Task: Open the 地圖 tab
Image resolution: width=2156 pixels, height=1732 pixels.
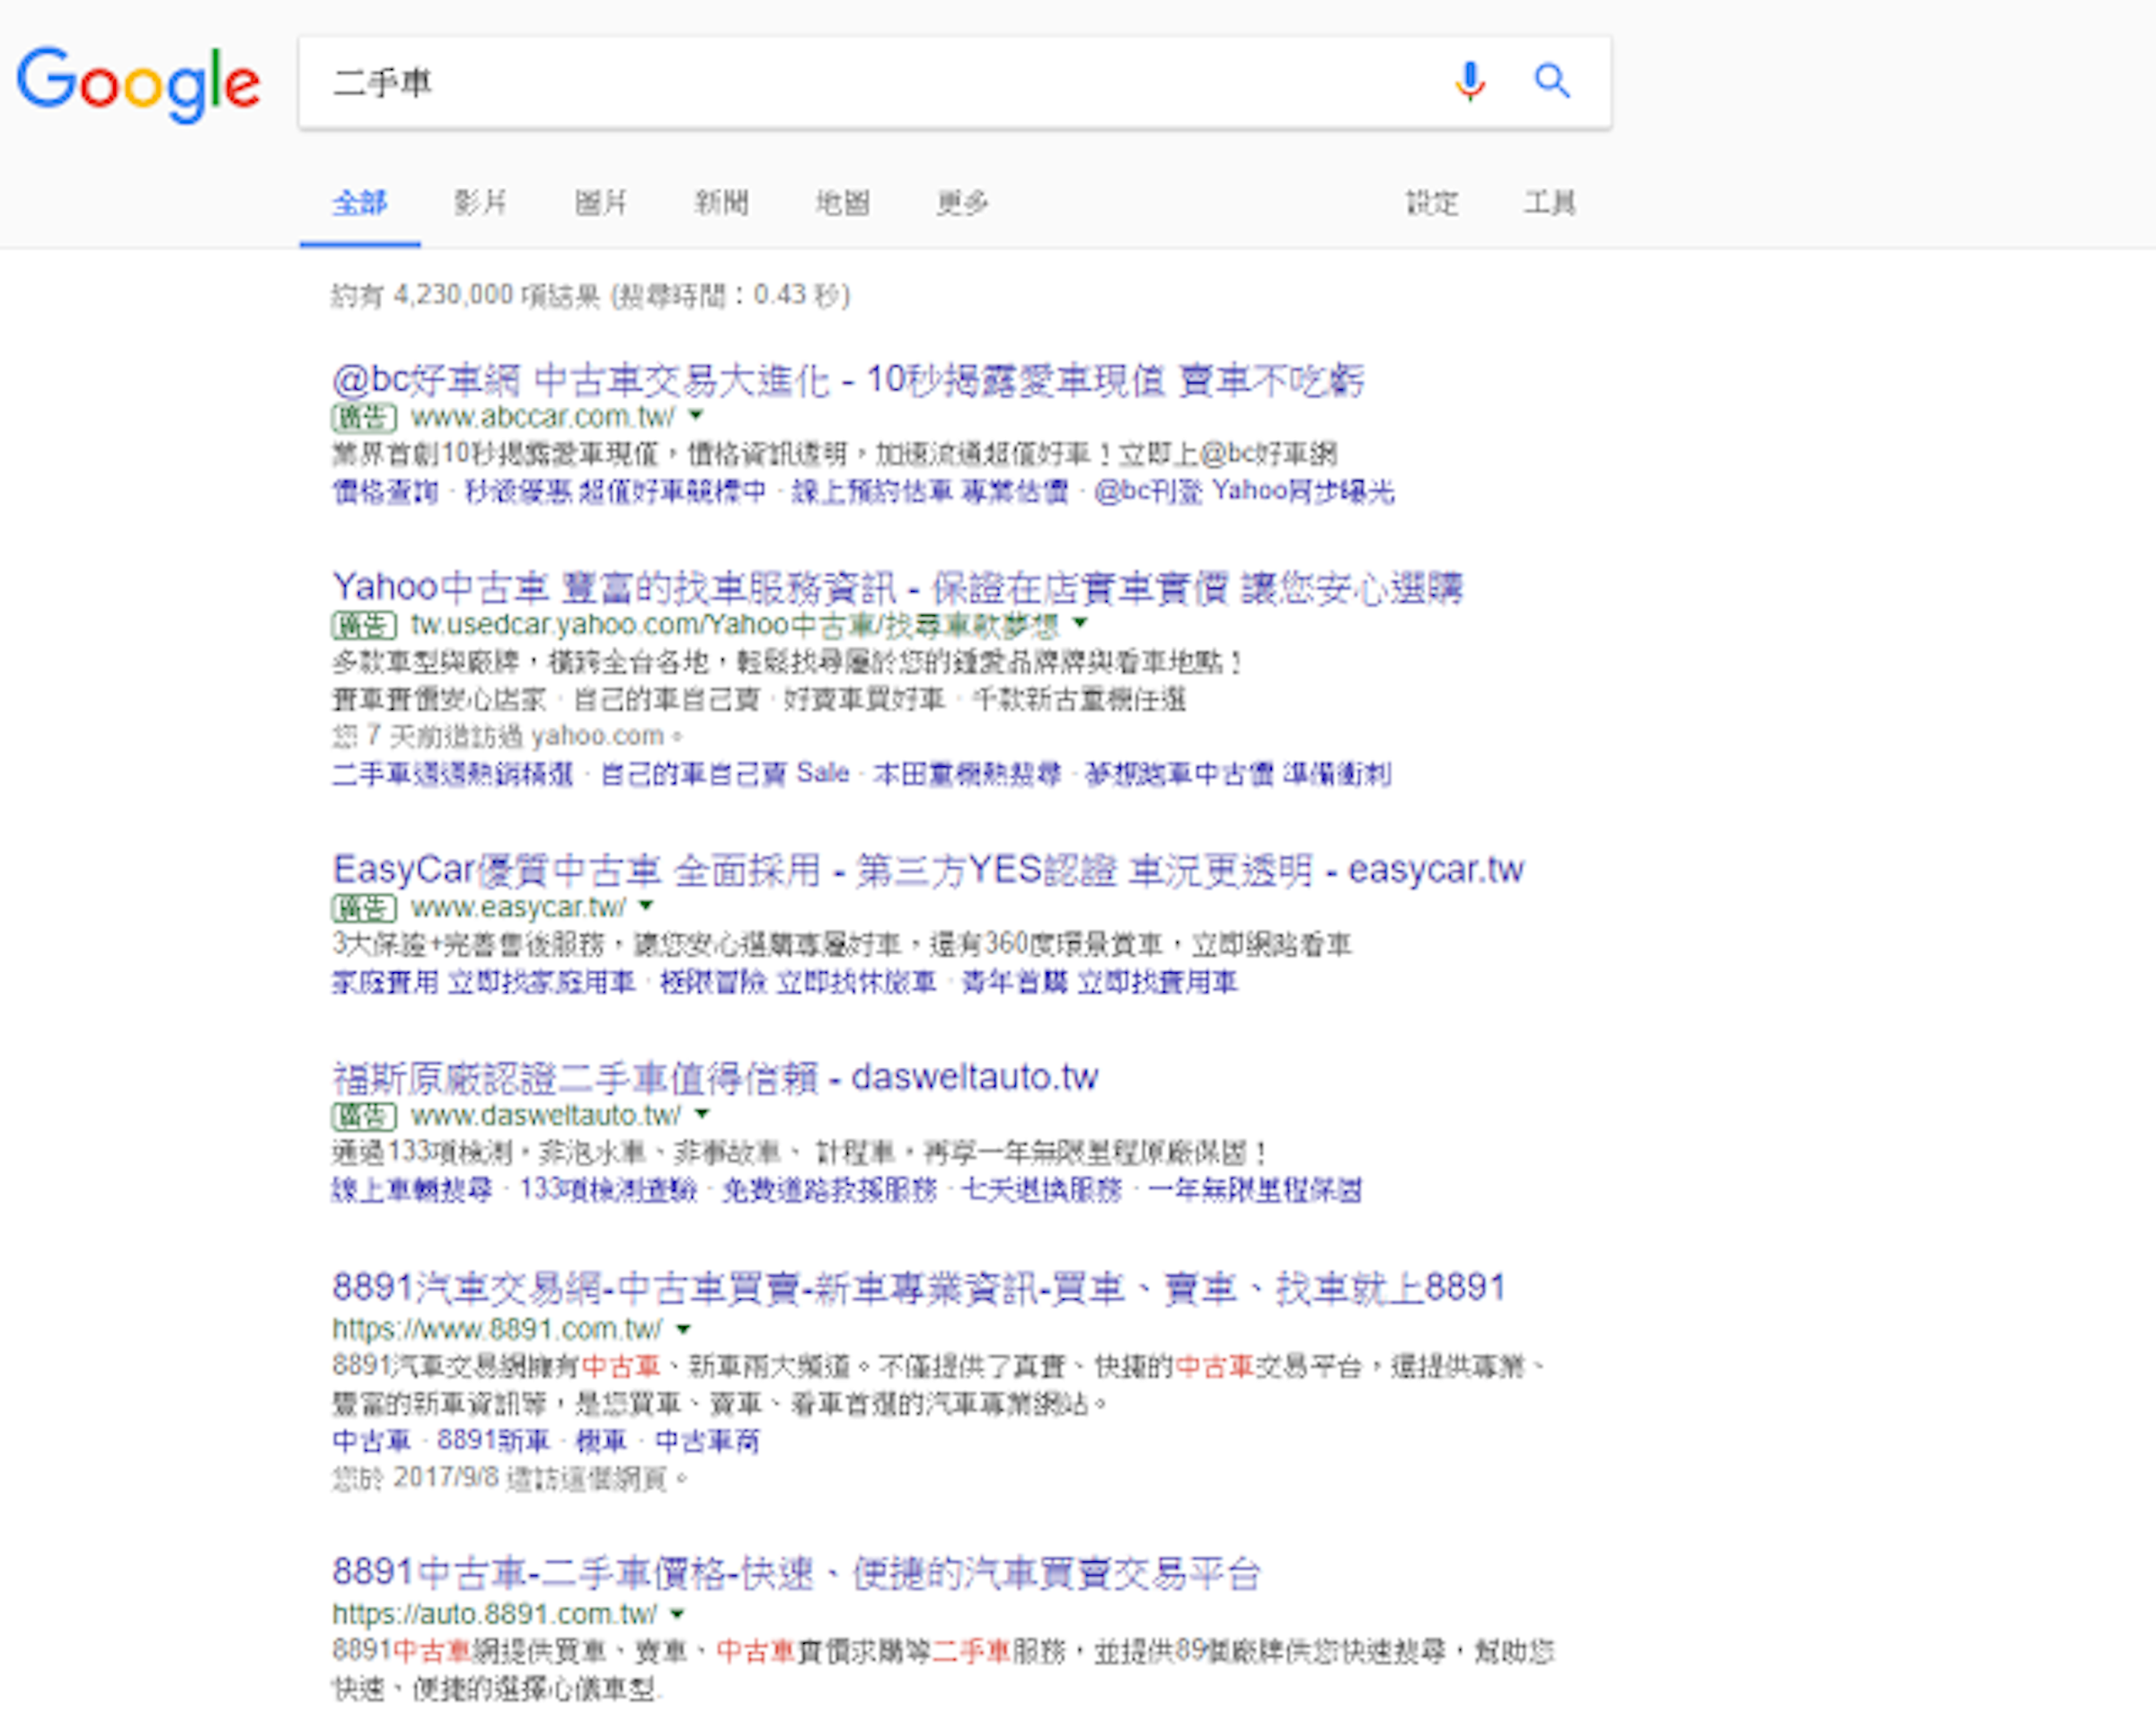Action: point(842,203)
